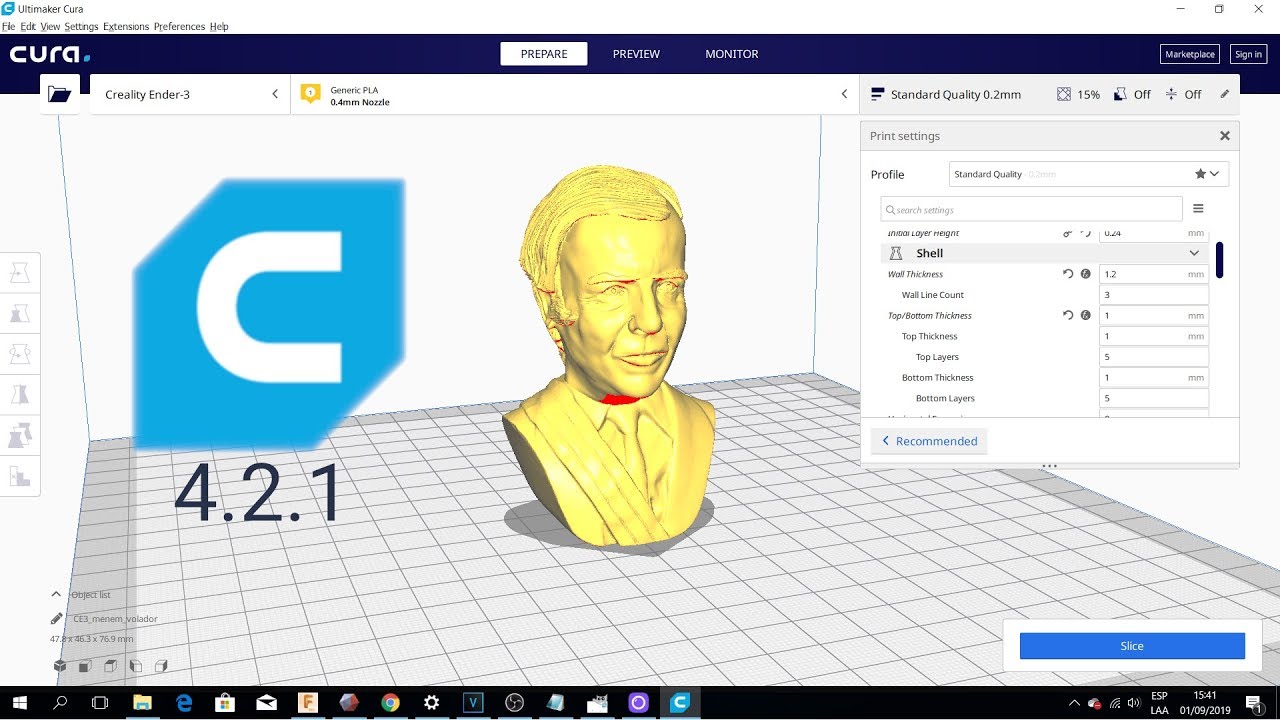Select the Support Blocker tool

pyautogui.click(x=20, y=476)
